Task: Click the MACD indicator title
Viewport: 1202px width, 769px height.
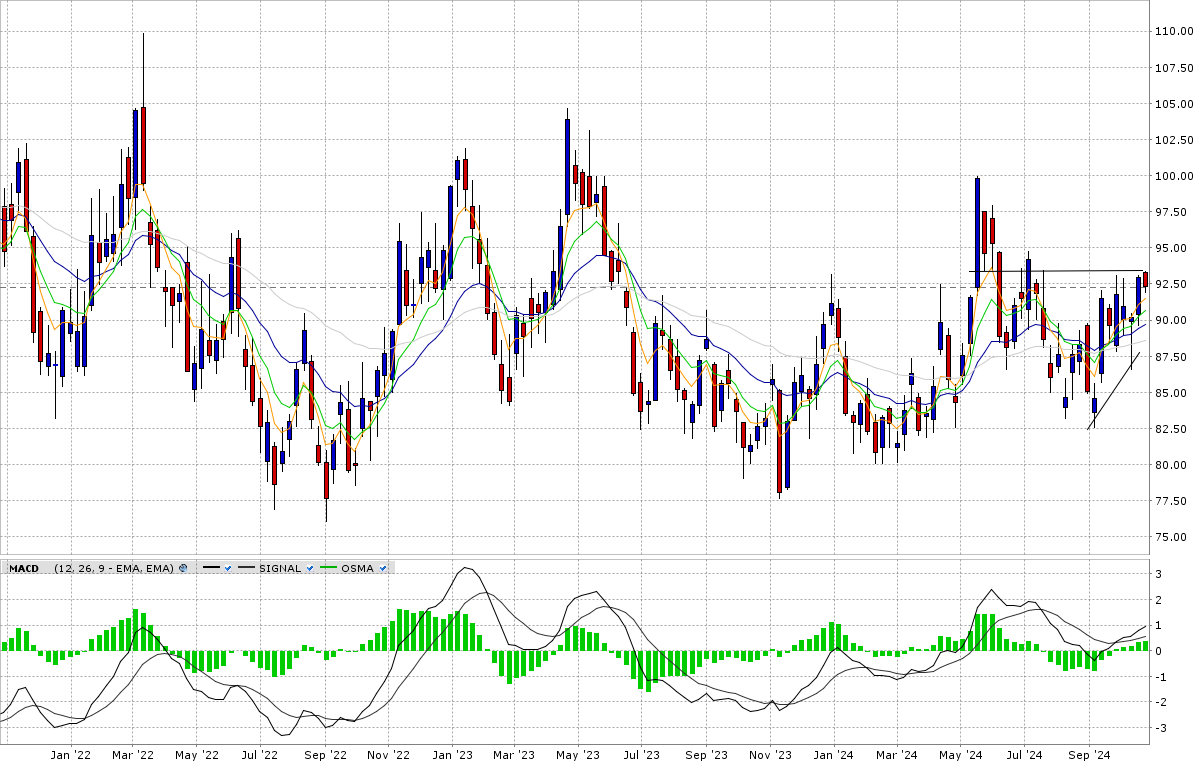Action: [x=24, y=568]
